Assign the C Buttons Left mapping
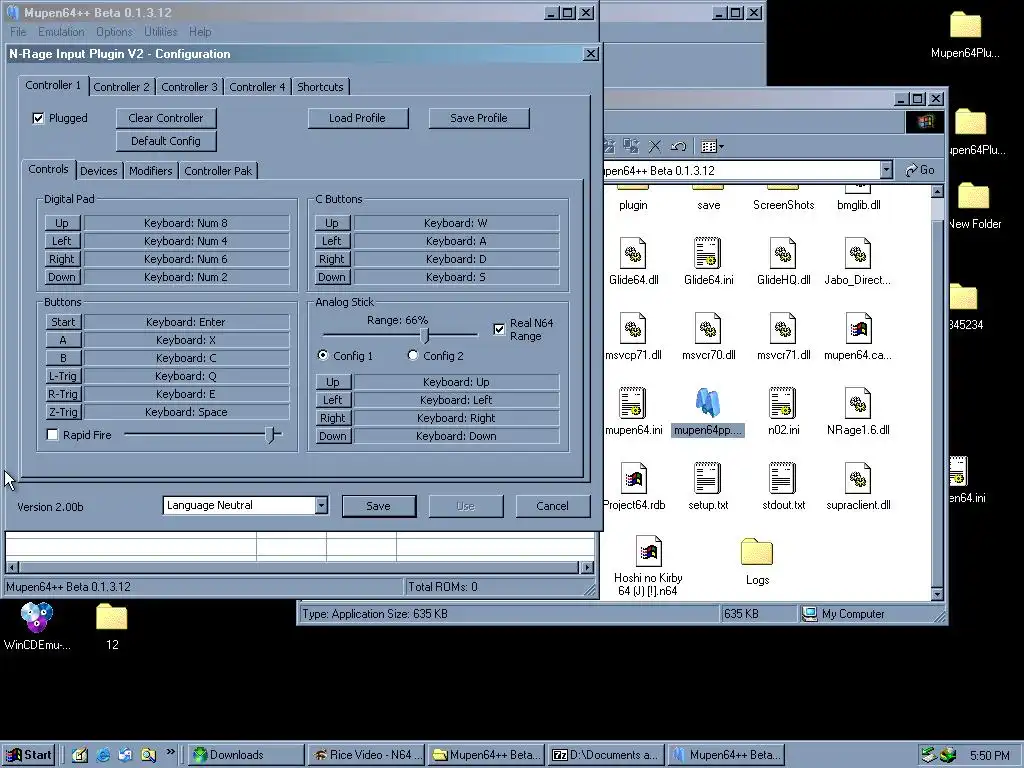 pos(332,241)
